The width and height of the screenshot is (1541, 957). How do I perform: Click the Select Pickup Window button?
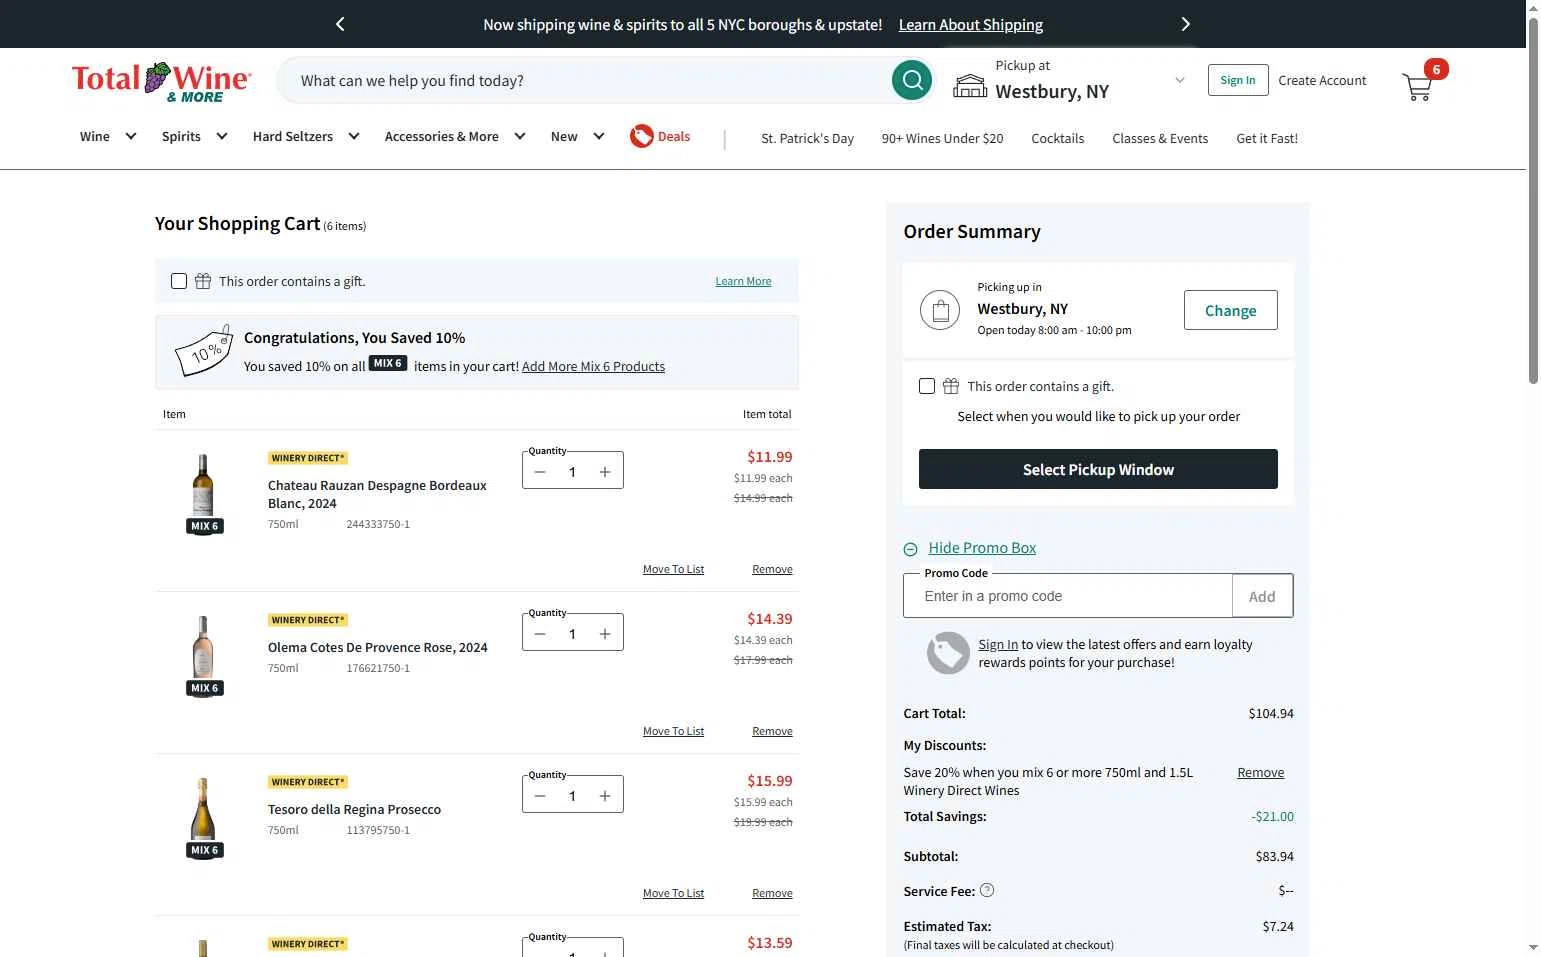(1098, 469)
